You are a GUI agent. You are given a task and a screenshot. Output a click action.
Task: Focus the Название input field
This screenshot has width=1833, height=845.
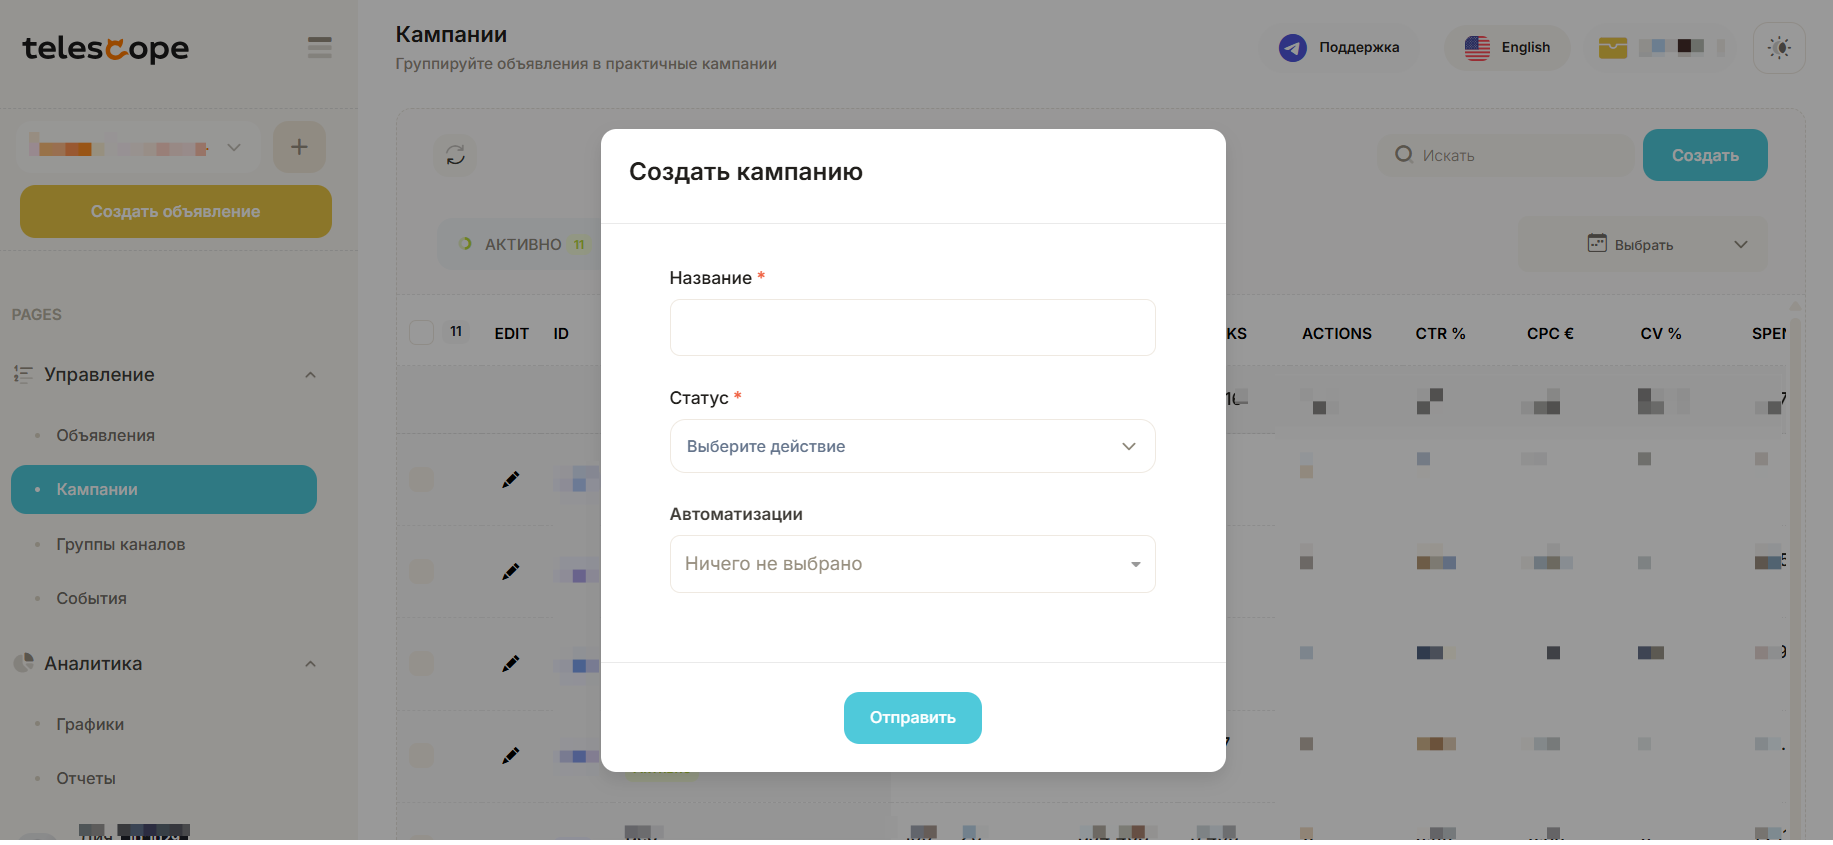click(912, 328)
